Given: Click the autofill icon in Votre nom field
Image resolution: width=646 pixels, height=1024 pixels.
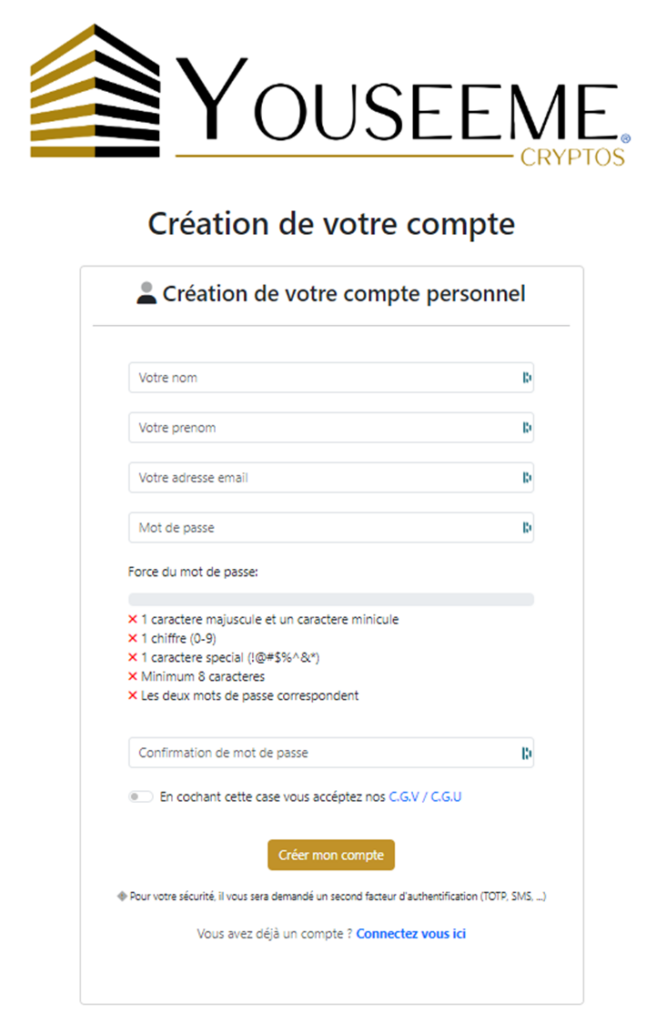Looking at the screenshot, I should point(526,378).
